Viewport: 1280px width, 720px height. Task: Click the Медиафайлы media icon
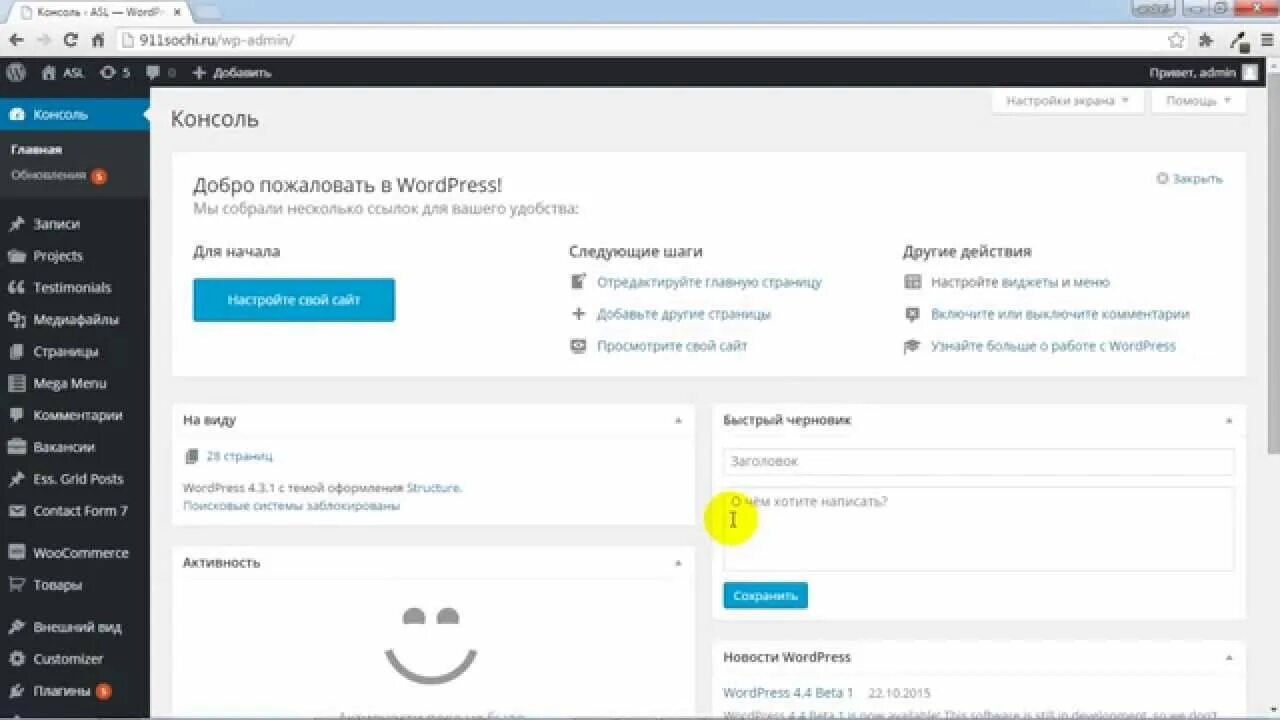click(16, 319)
